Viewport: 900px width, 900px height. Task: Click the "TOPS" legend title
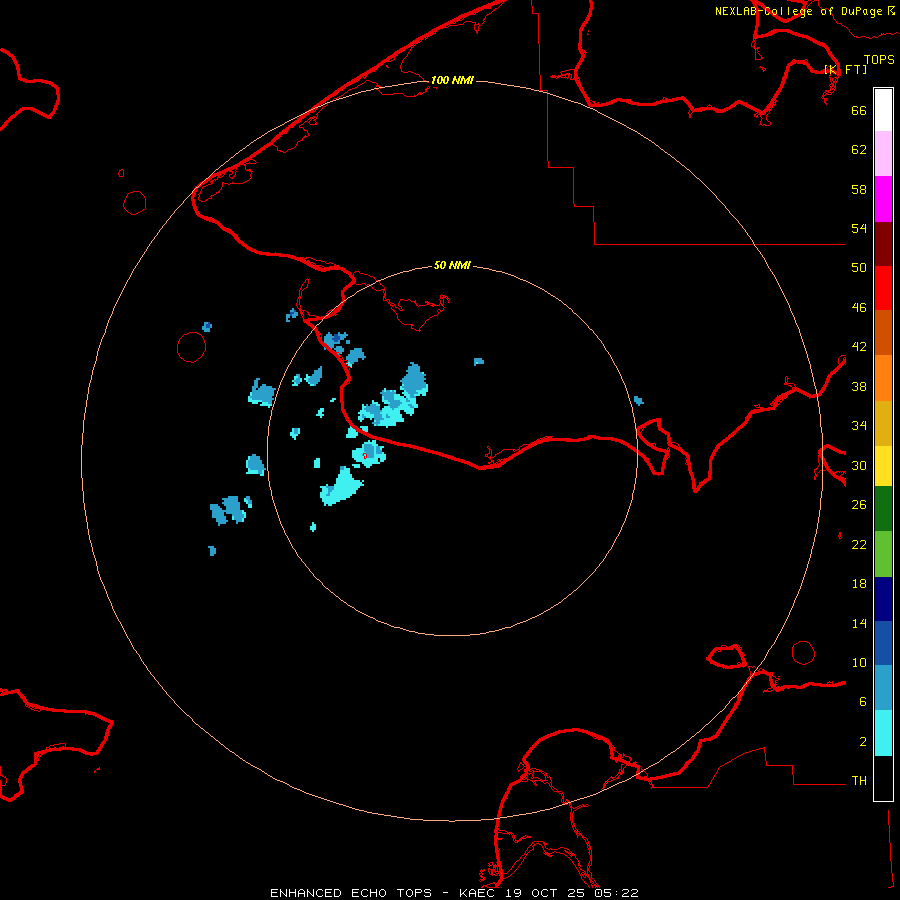point(879,59)
